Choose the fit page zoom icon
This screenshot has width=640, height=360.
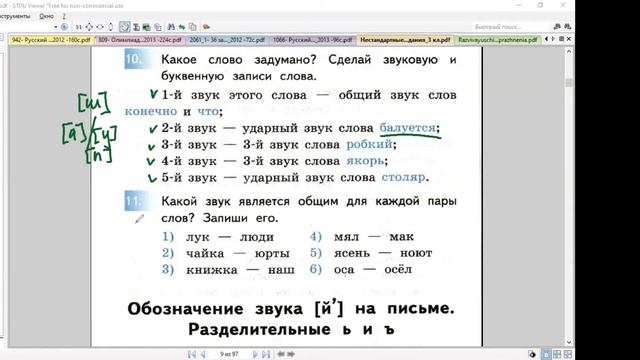pos(89,27)
